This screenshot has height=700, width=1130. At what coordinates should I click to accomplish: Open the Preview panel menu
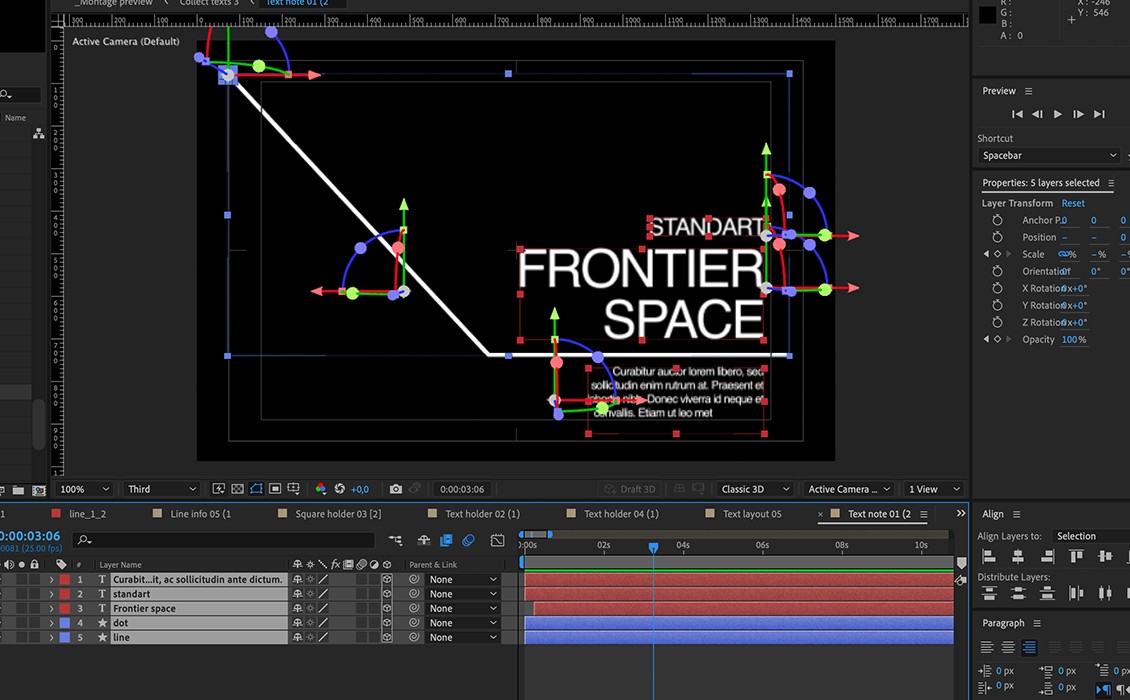(x=1028, y=91)
